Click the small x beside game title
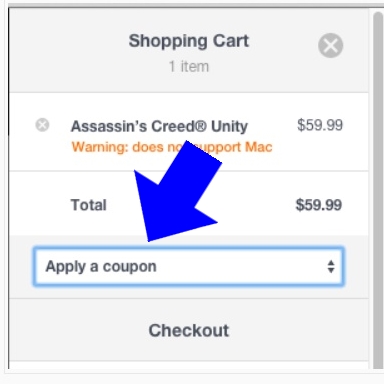Viewport: 384px width, 384px height. pyautogui.click(x=42, y=125)
